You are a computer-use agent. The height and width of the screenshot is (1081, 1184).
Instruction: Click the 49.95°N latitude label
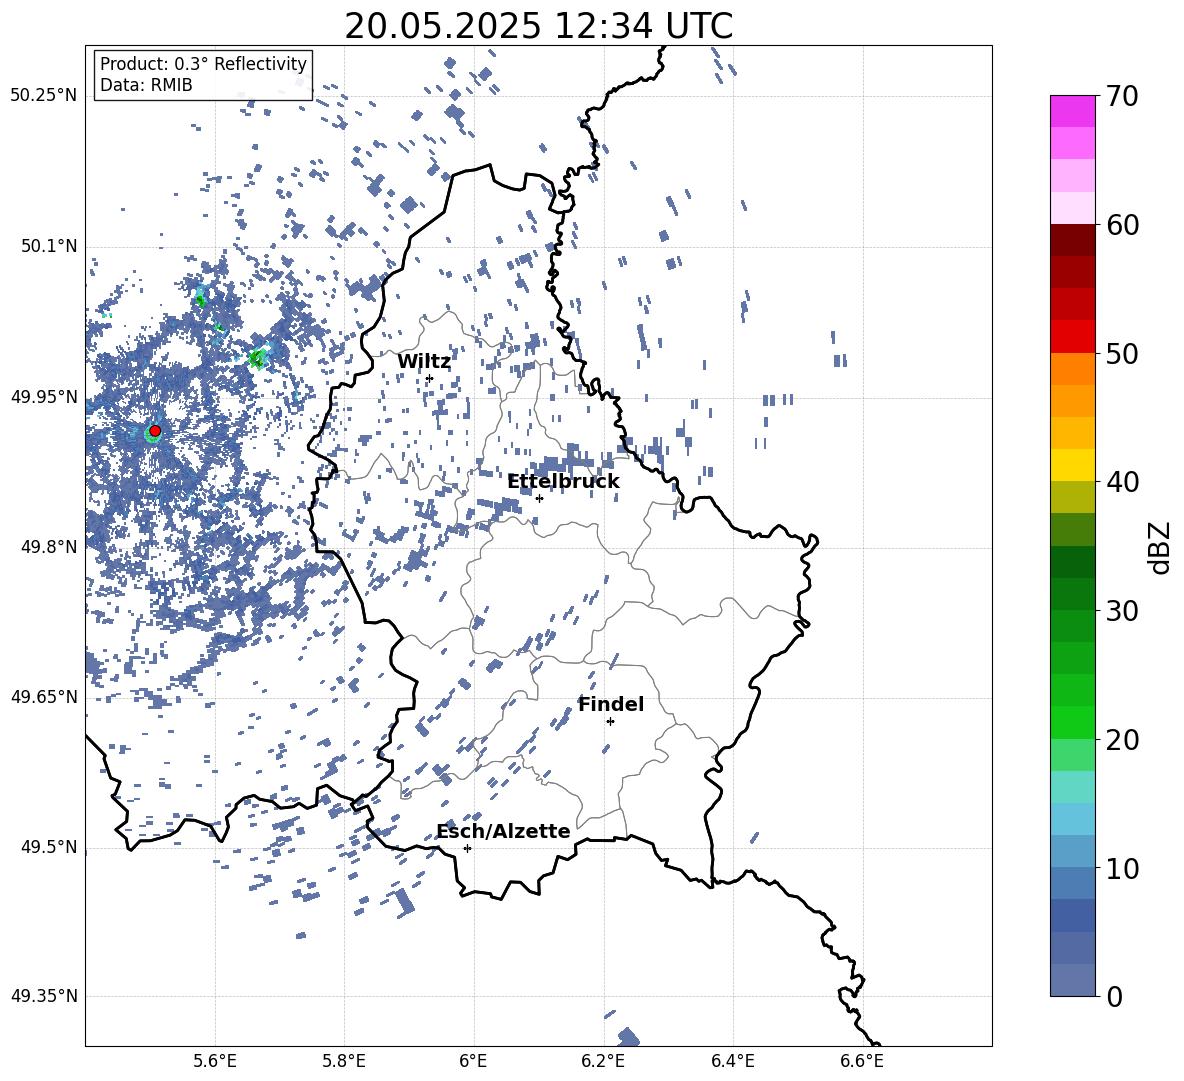[44, 397]
